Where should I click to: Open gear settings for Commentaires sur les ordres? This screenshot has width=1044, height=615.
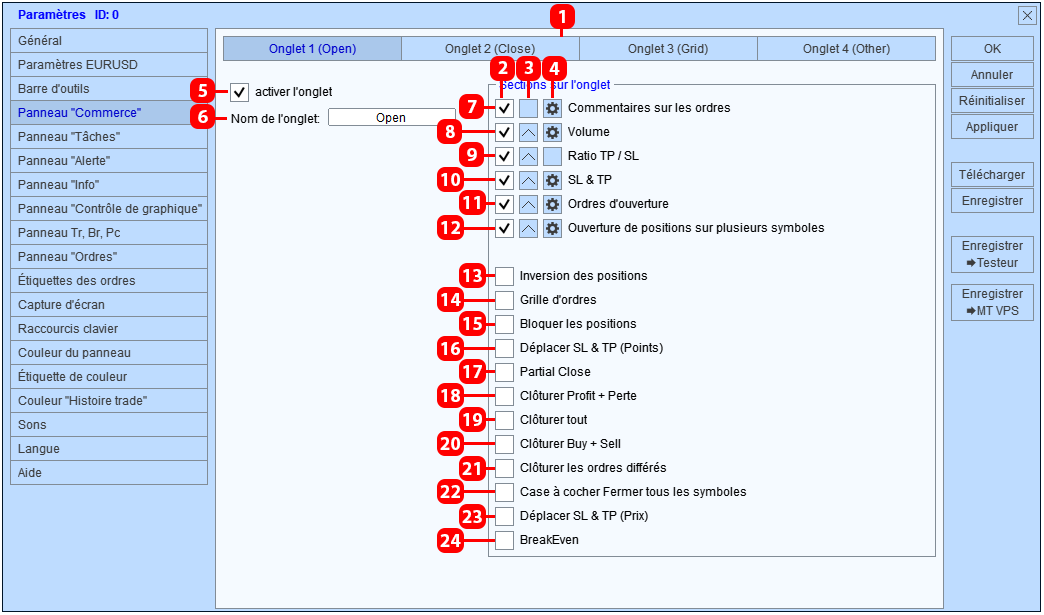(x=552, y=108)
